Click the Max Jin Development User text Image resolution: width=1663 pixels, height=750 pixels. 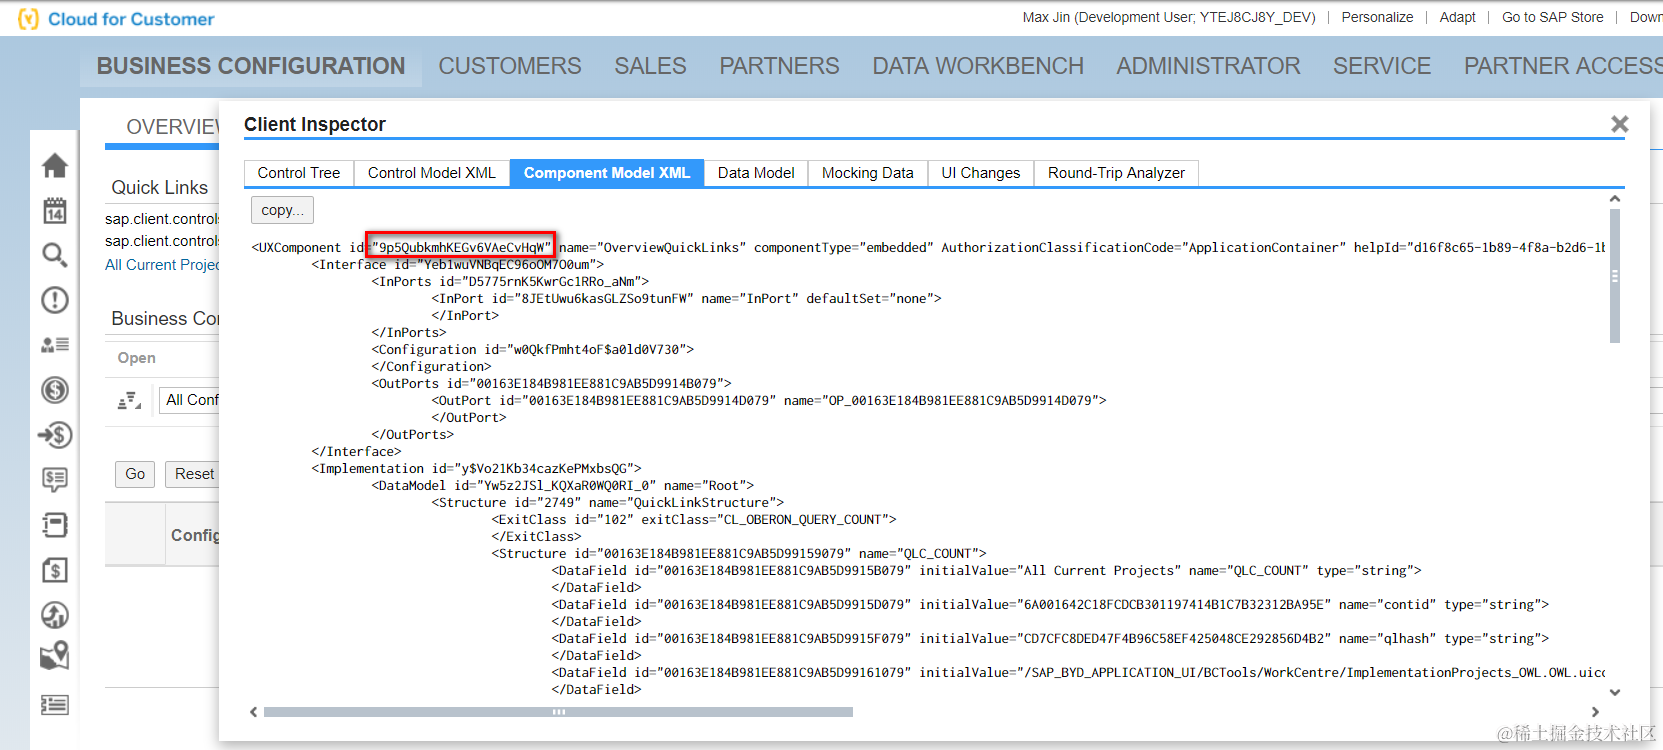[1169, 17]
